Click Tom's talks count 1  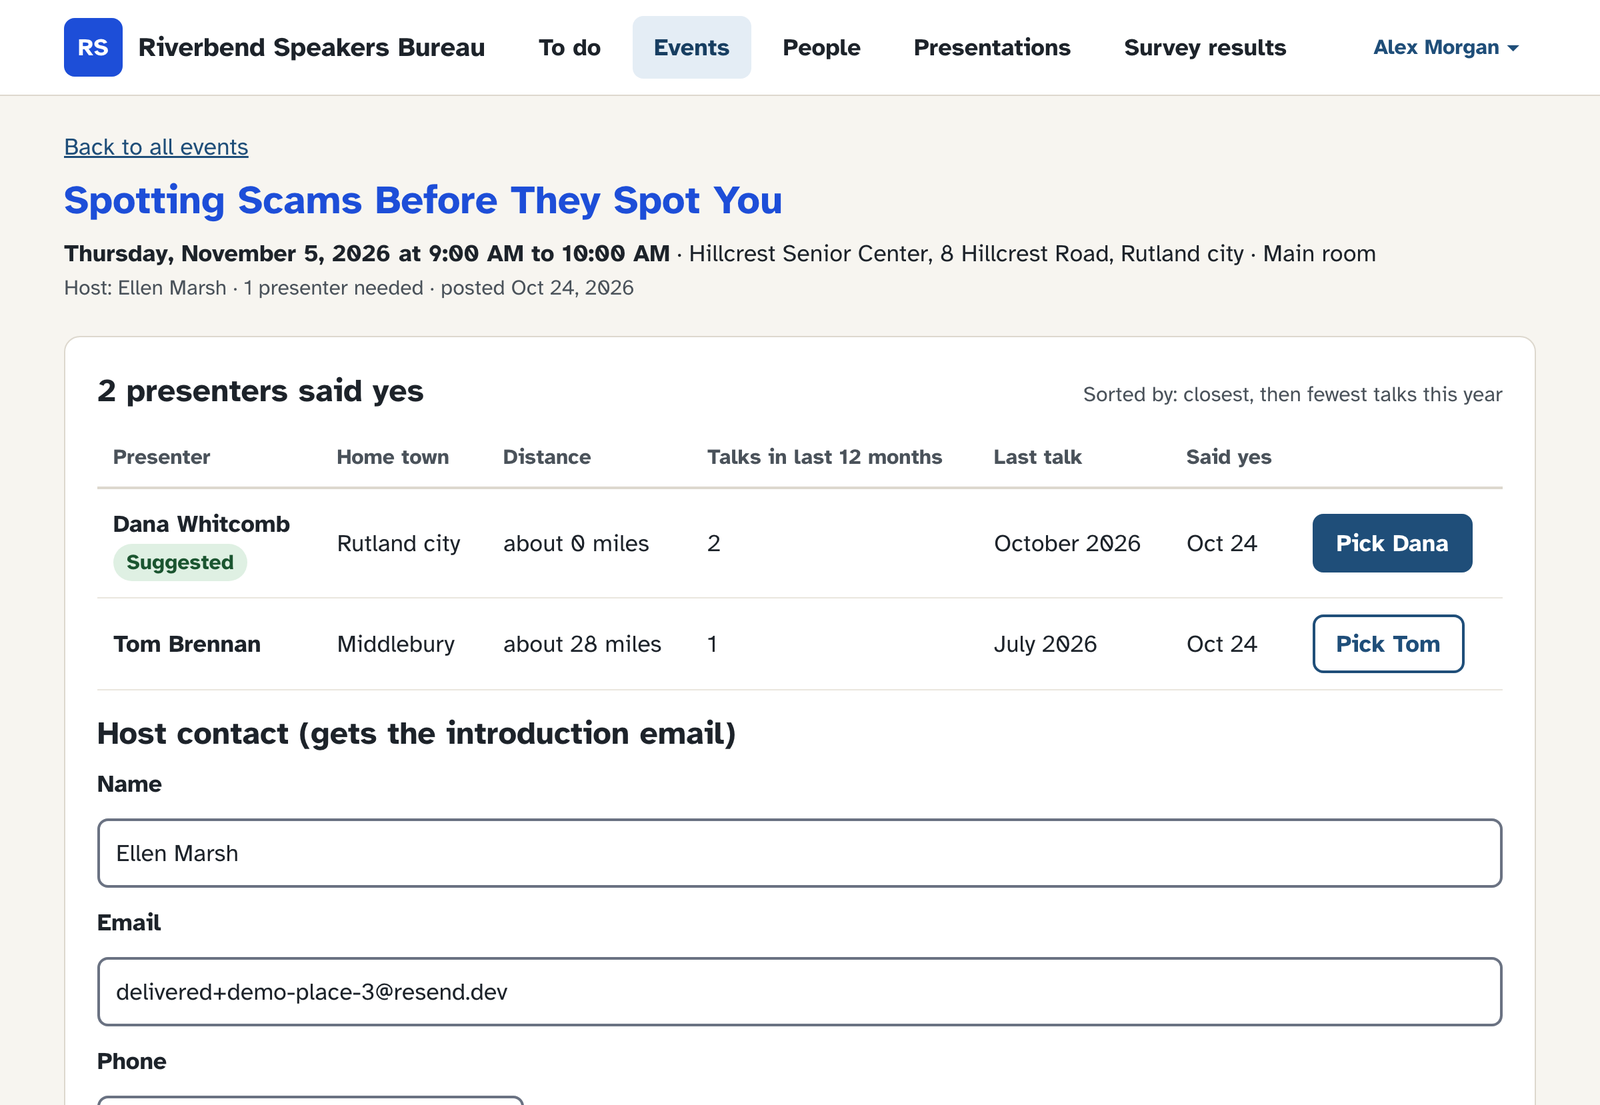pos(712,644)
